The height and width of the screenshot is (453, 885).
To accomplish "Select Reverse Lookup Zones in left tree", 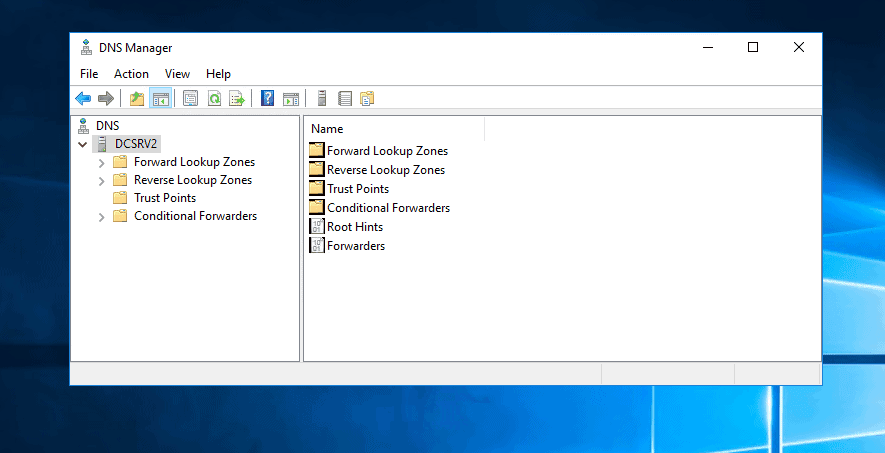I will pyautogui.click(x=193, y=180).
